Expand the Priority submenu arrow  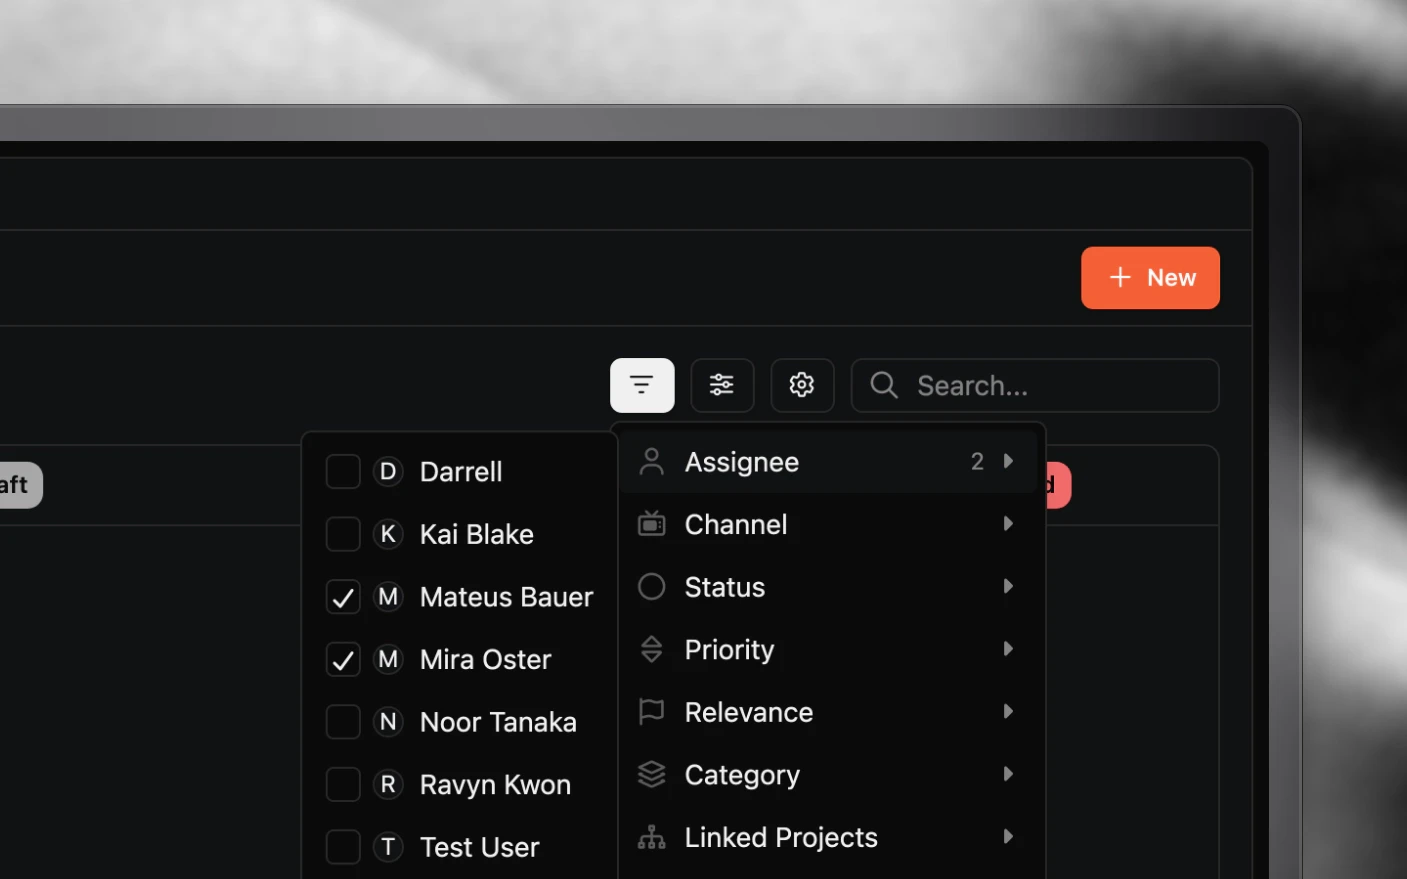pos(1008,649)
